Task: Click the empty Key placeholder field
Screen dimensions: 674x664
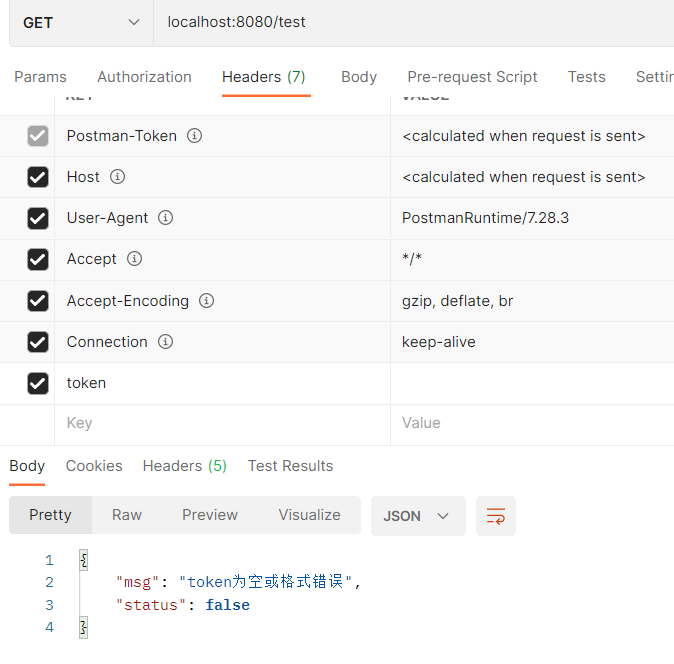Action: tap(222, 423)
